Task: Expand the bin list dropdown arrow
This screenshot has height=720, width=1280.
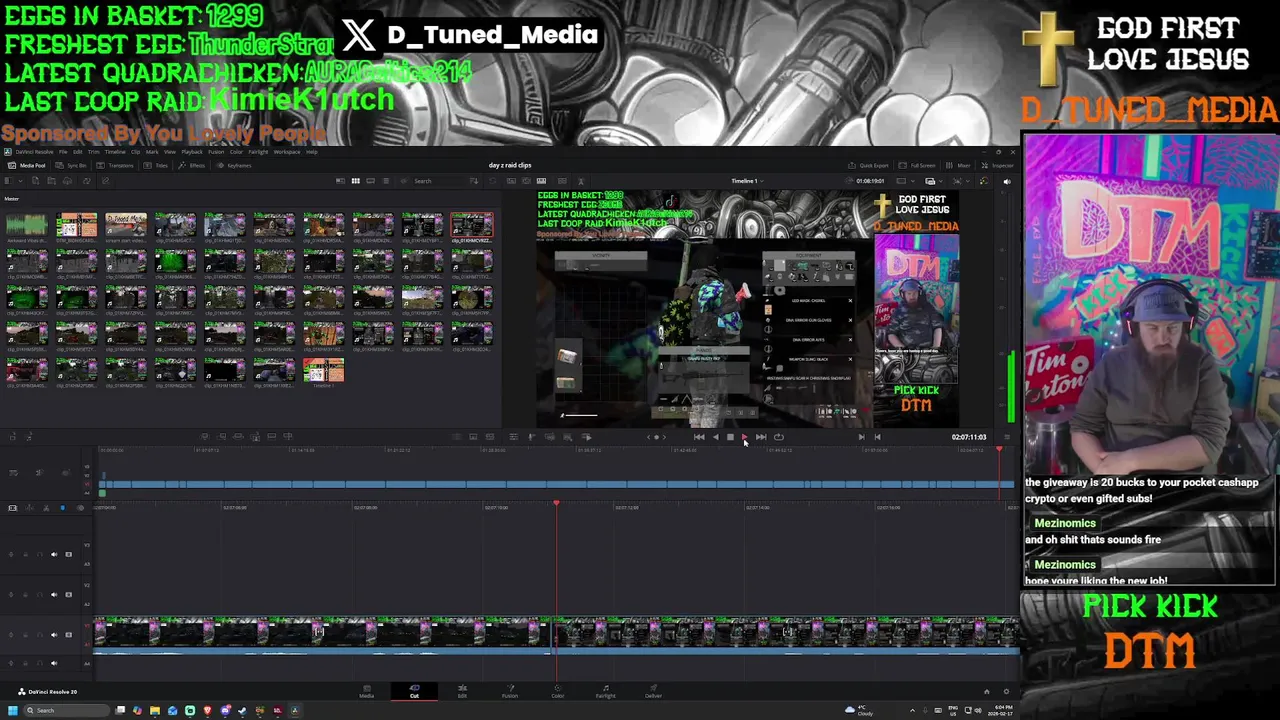Action: tap(20, 181)
